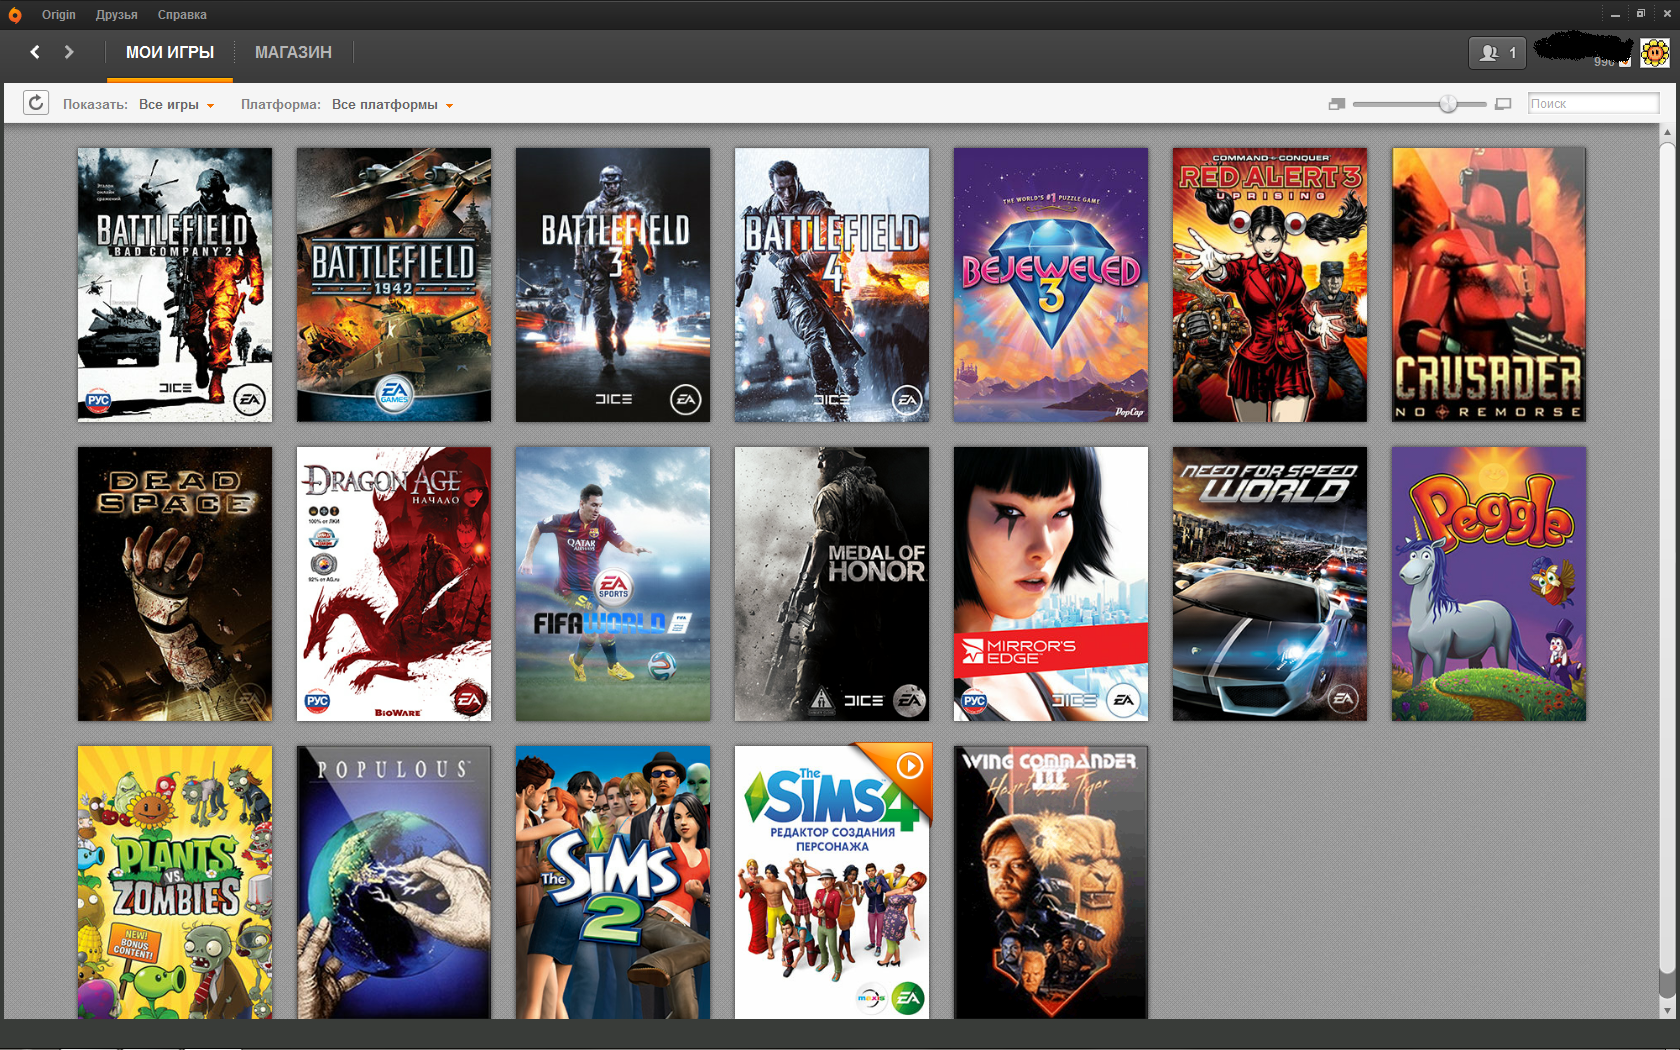Viewport: 1680px width, 1050px height.
Task: Open the Друзья menu
Action: point(117,15)
